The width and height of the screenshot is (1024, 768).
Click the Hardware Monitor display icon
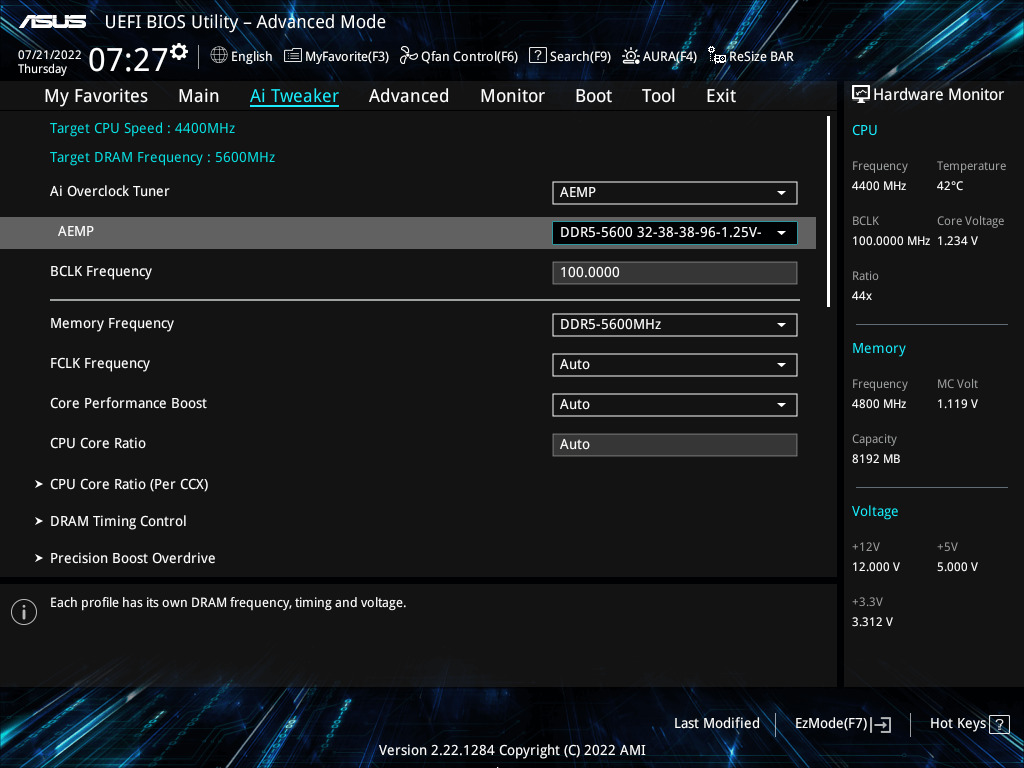click(861, 95)
